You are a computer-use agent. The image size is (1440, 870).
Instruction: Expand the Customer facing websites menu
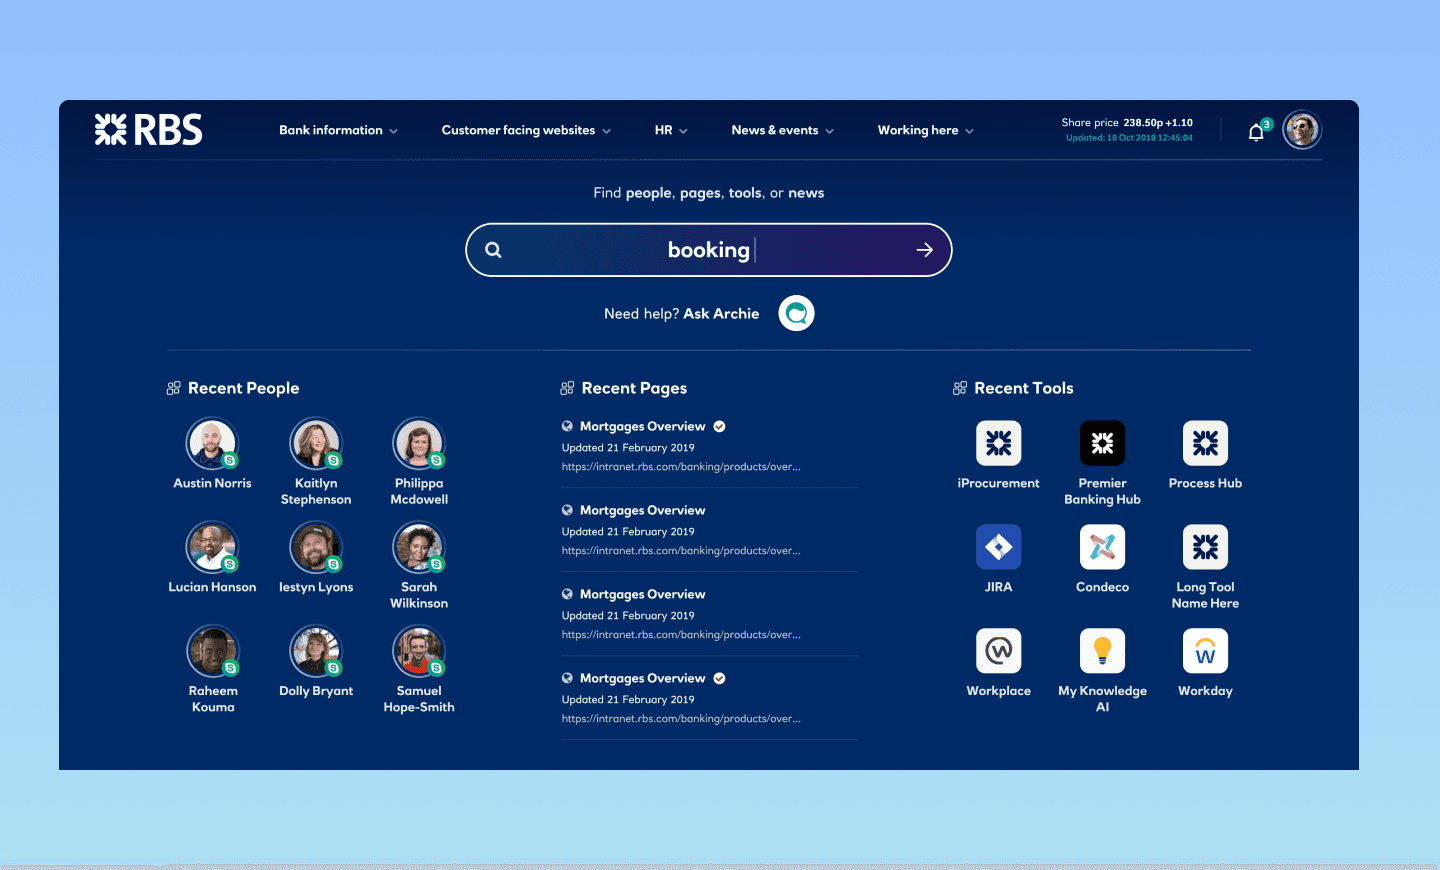click(x=526, y=130)
